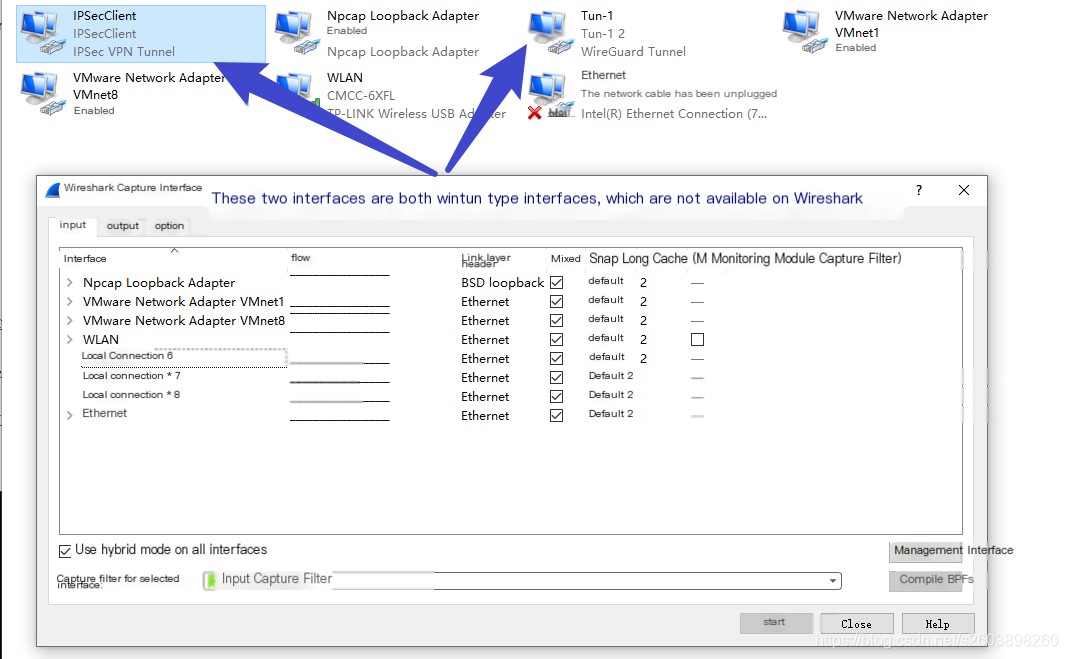Toggle promiscuous checkbox for Npcap Loopback Adapter row
1068x659 pixels.
pos(556,283)
